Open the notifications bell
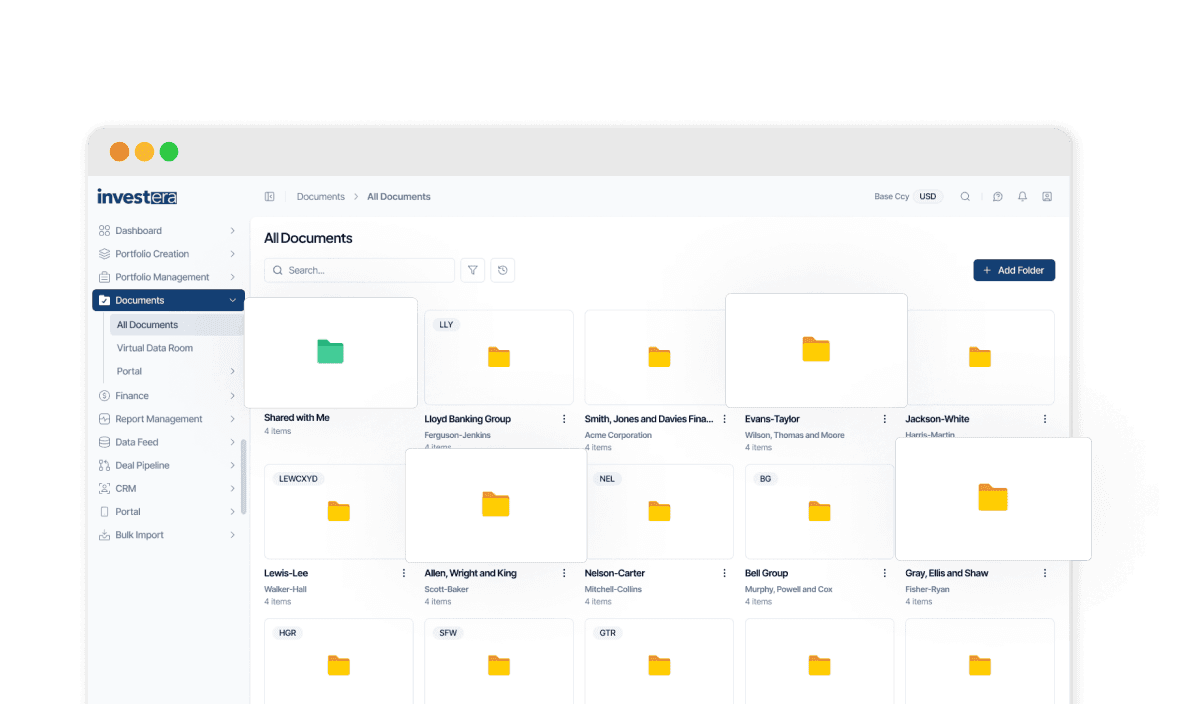This screenshot has height=704, width=1178. 1022,197
